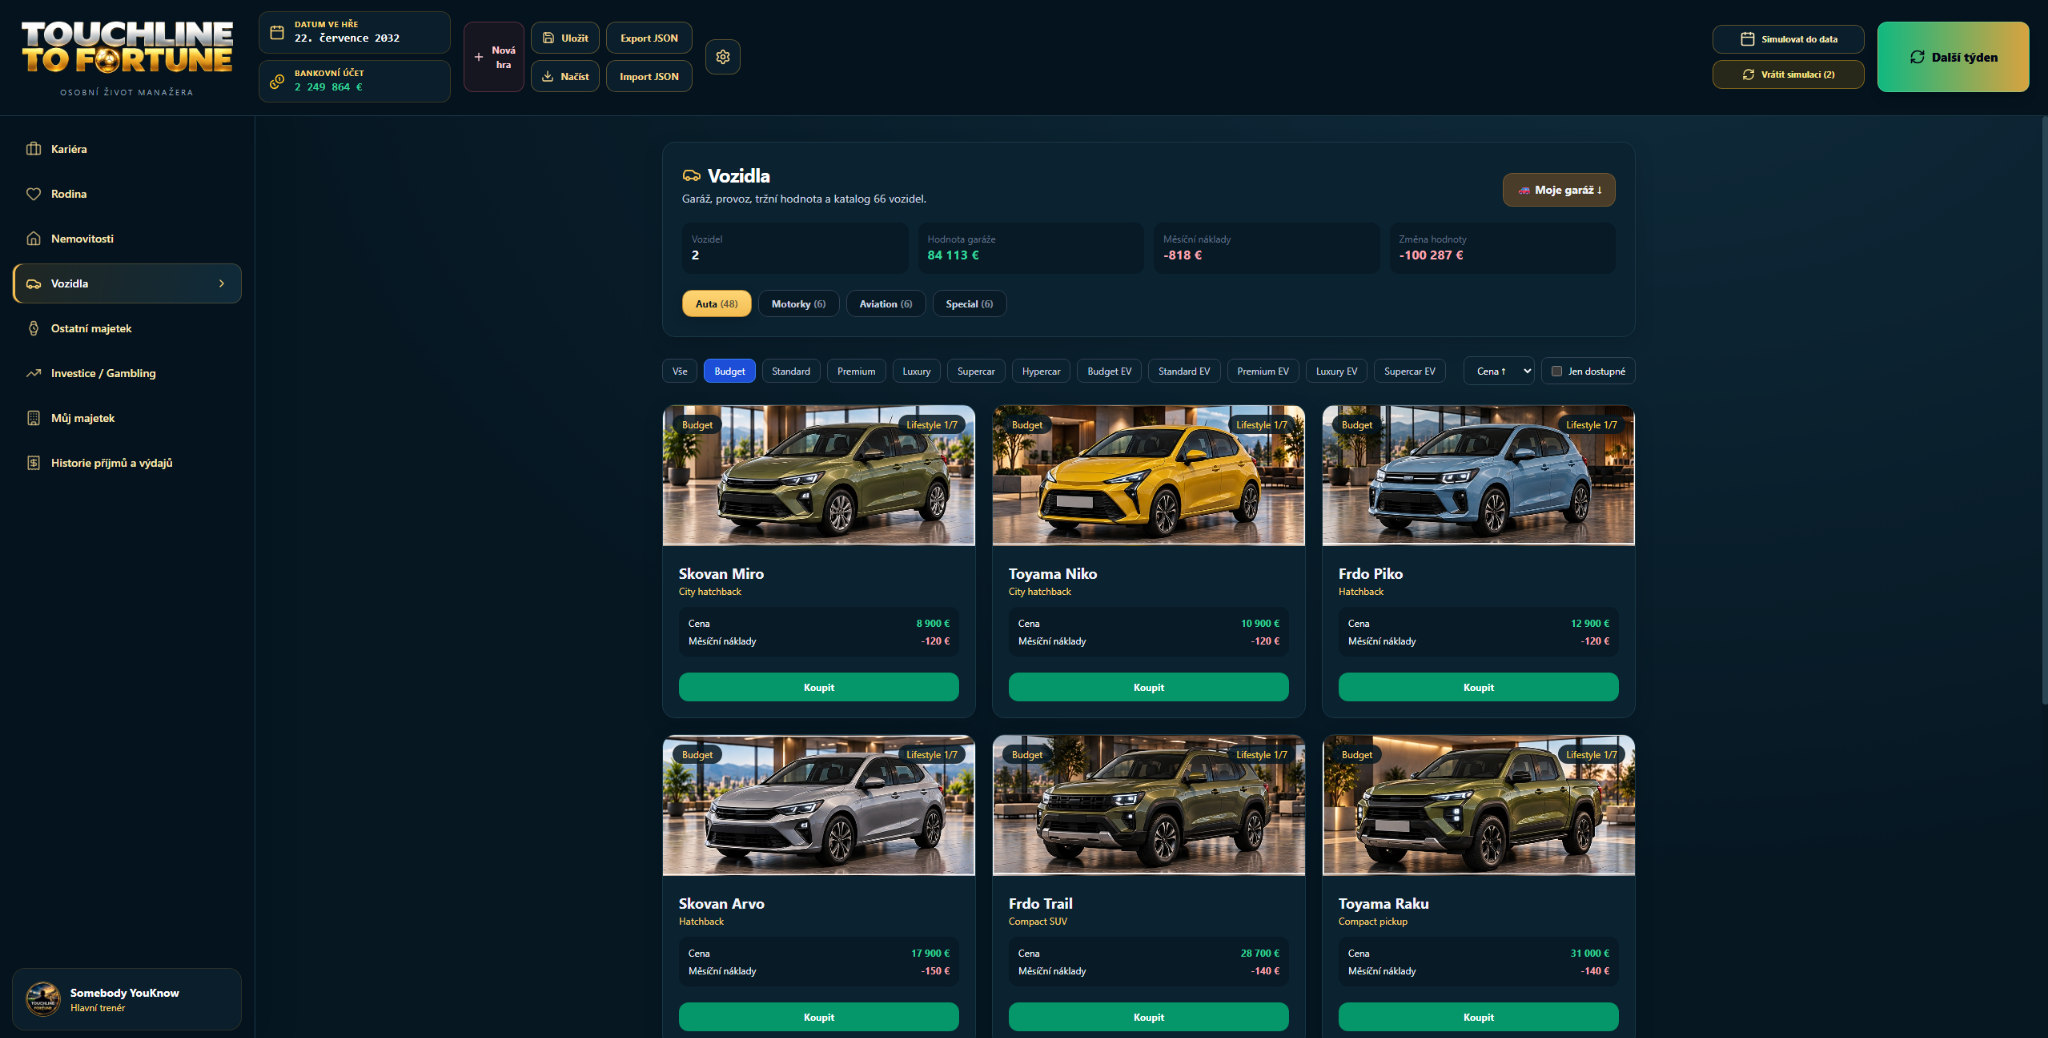The height and width of the screenshot is (1038, 2048).
Task: Expand the Vozidla sidebar chevron
Action: point(222,284)
